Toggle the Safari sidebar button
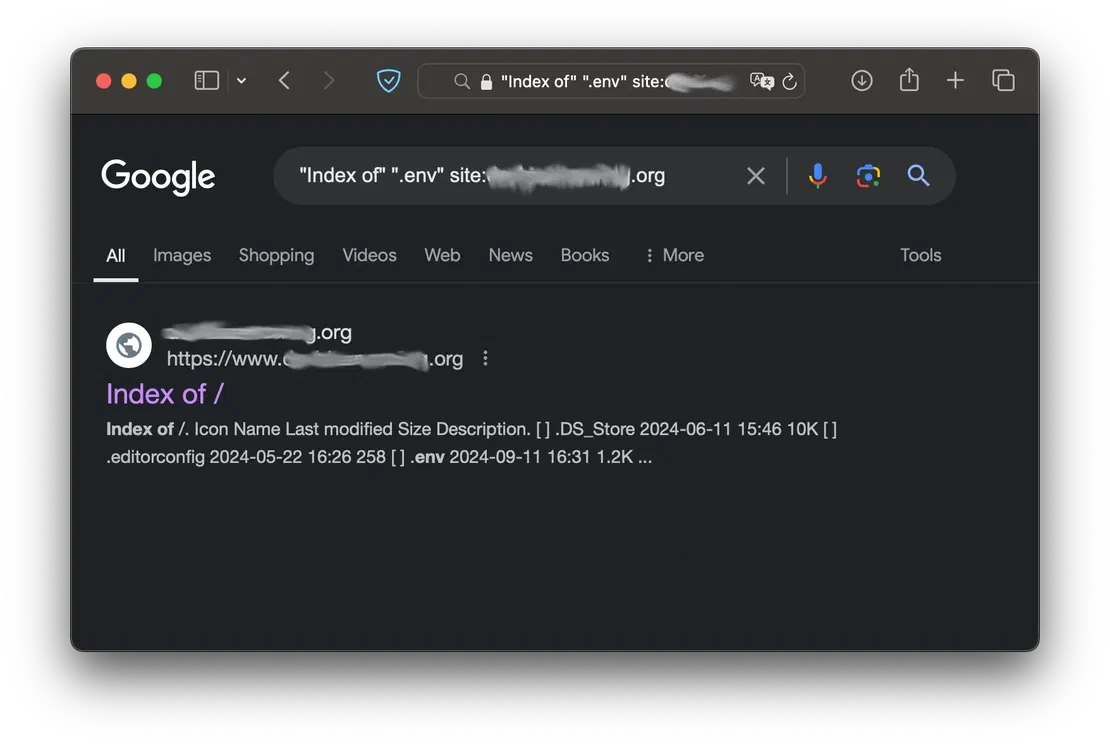This screenshot has height=745, width=1110. (x=206, y=81)
